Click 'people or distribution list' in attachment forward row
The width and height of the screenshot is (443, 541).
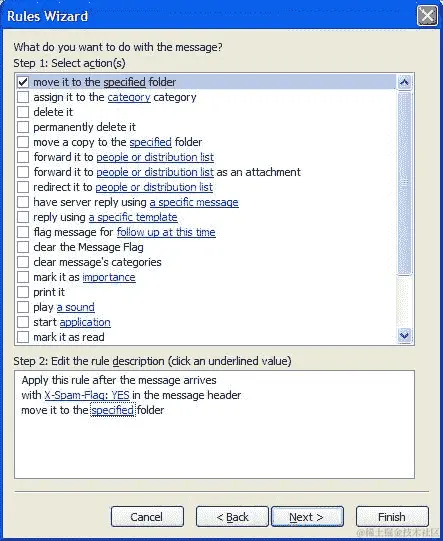pos(155,172)
